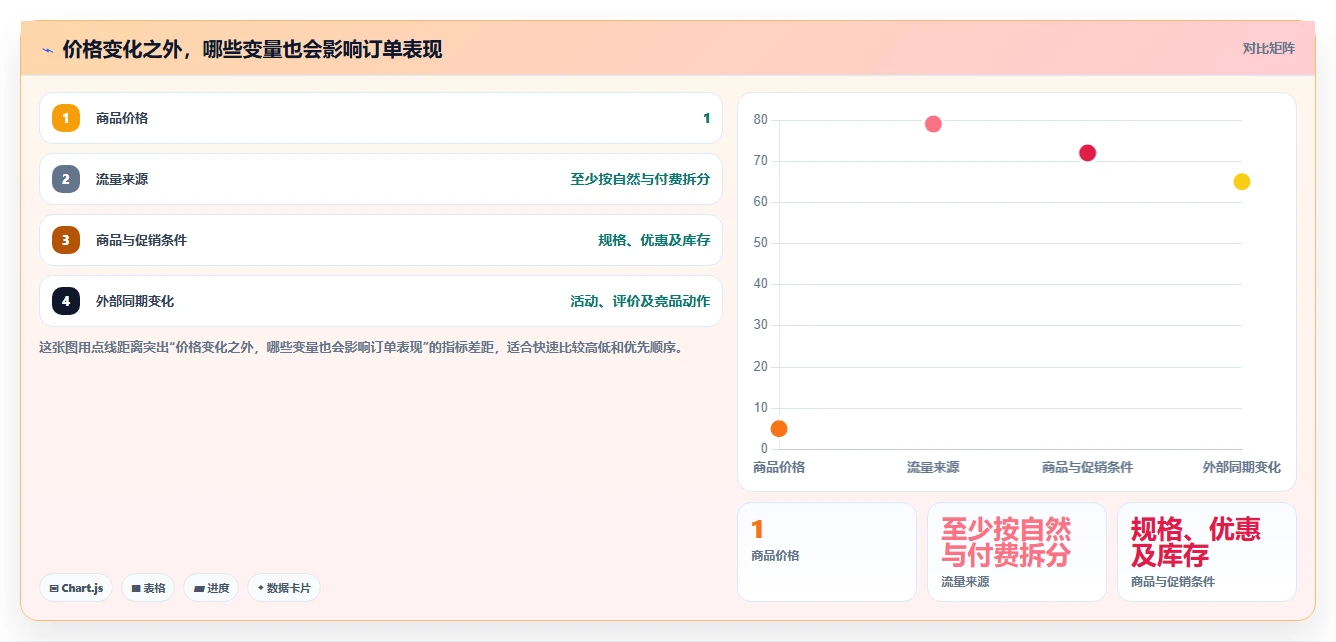This screenshot has width=1336, height=642.
Task: Click the value 至少按自然与付费拆分 in list
Action: [640, 179]
